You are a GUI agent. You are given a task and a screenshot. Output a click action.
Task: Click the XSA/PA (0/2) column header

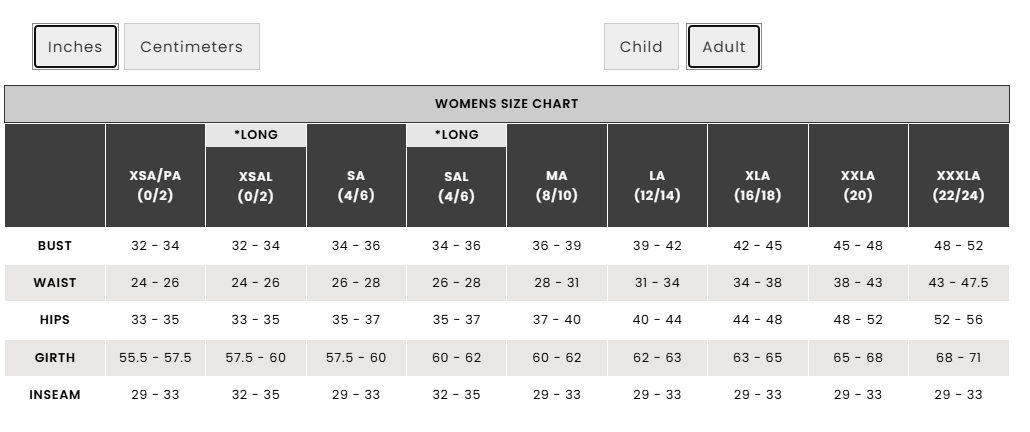point(155,186)
